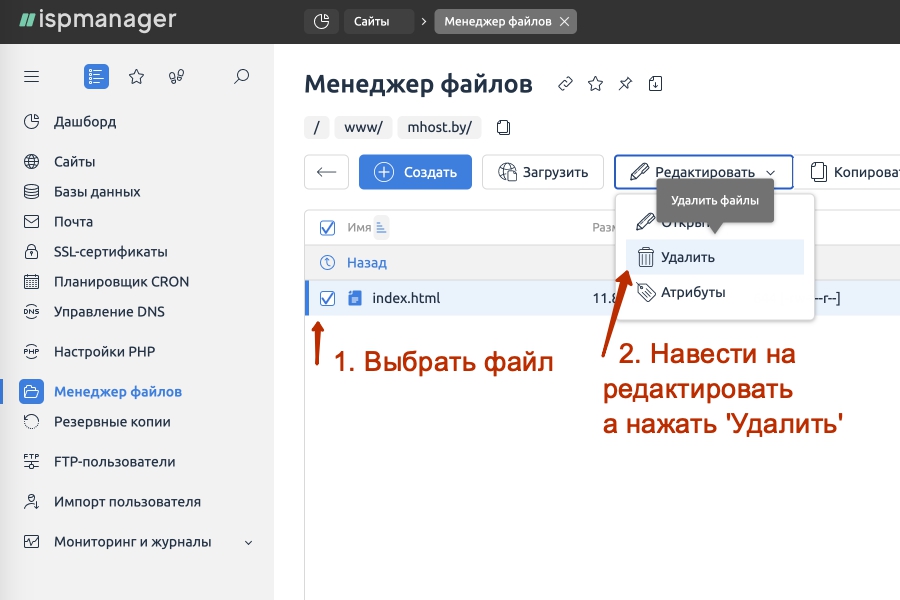Toggle the hamburger menu in the sidebar
Image resolution: width=900 pixels, height=600 pixels.
tap(31, 76)
